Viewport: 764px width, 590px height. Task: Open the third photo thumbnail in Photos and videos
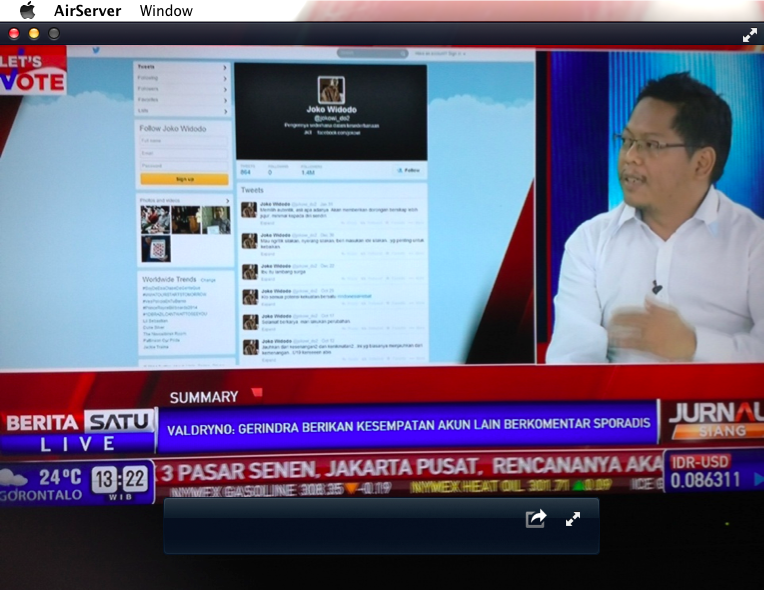(216, 220)
